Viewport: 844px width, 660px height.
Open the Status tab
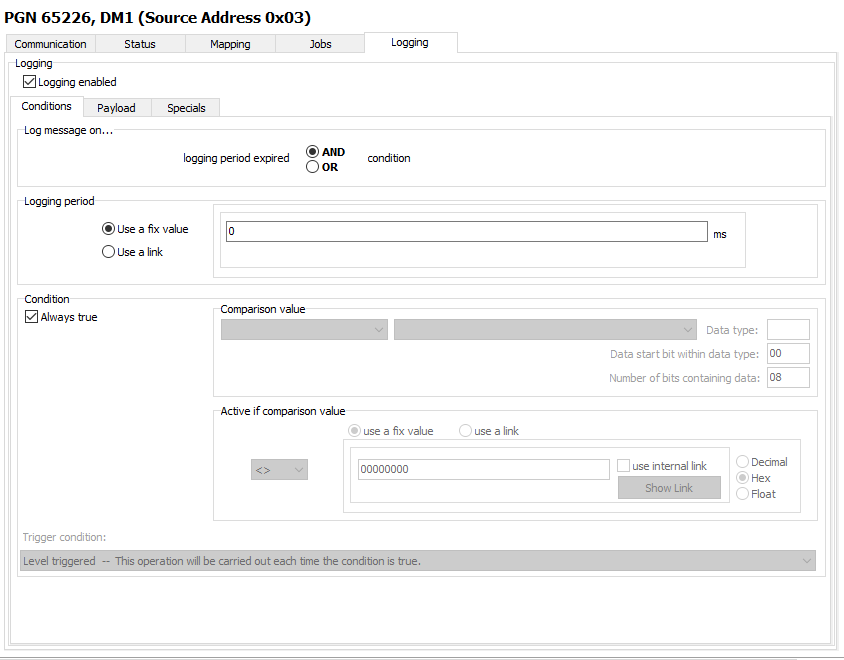[140, 44]
